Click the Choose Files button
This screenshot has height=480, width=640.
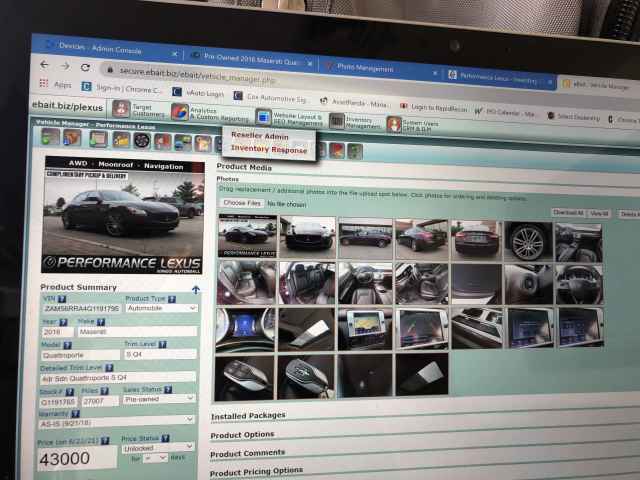pos(242,203)
